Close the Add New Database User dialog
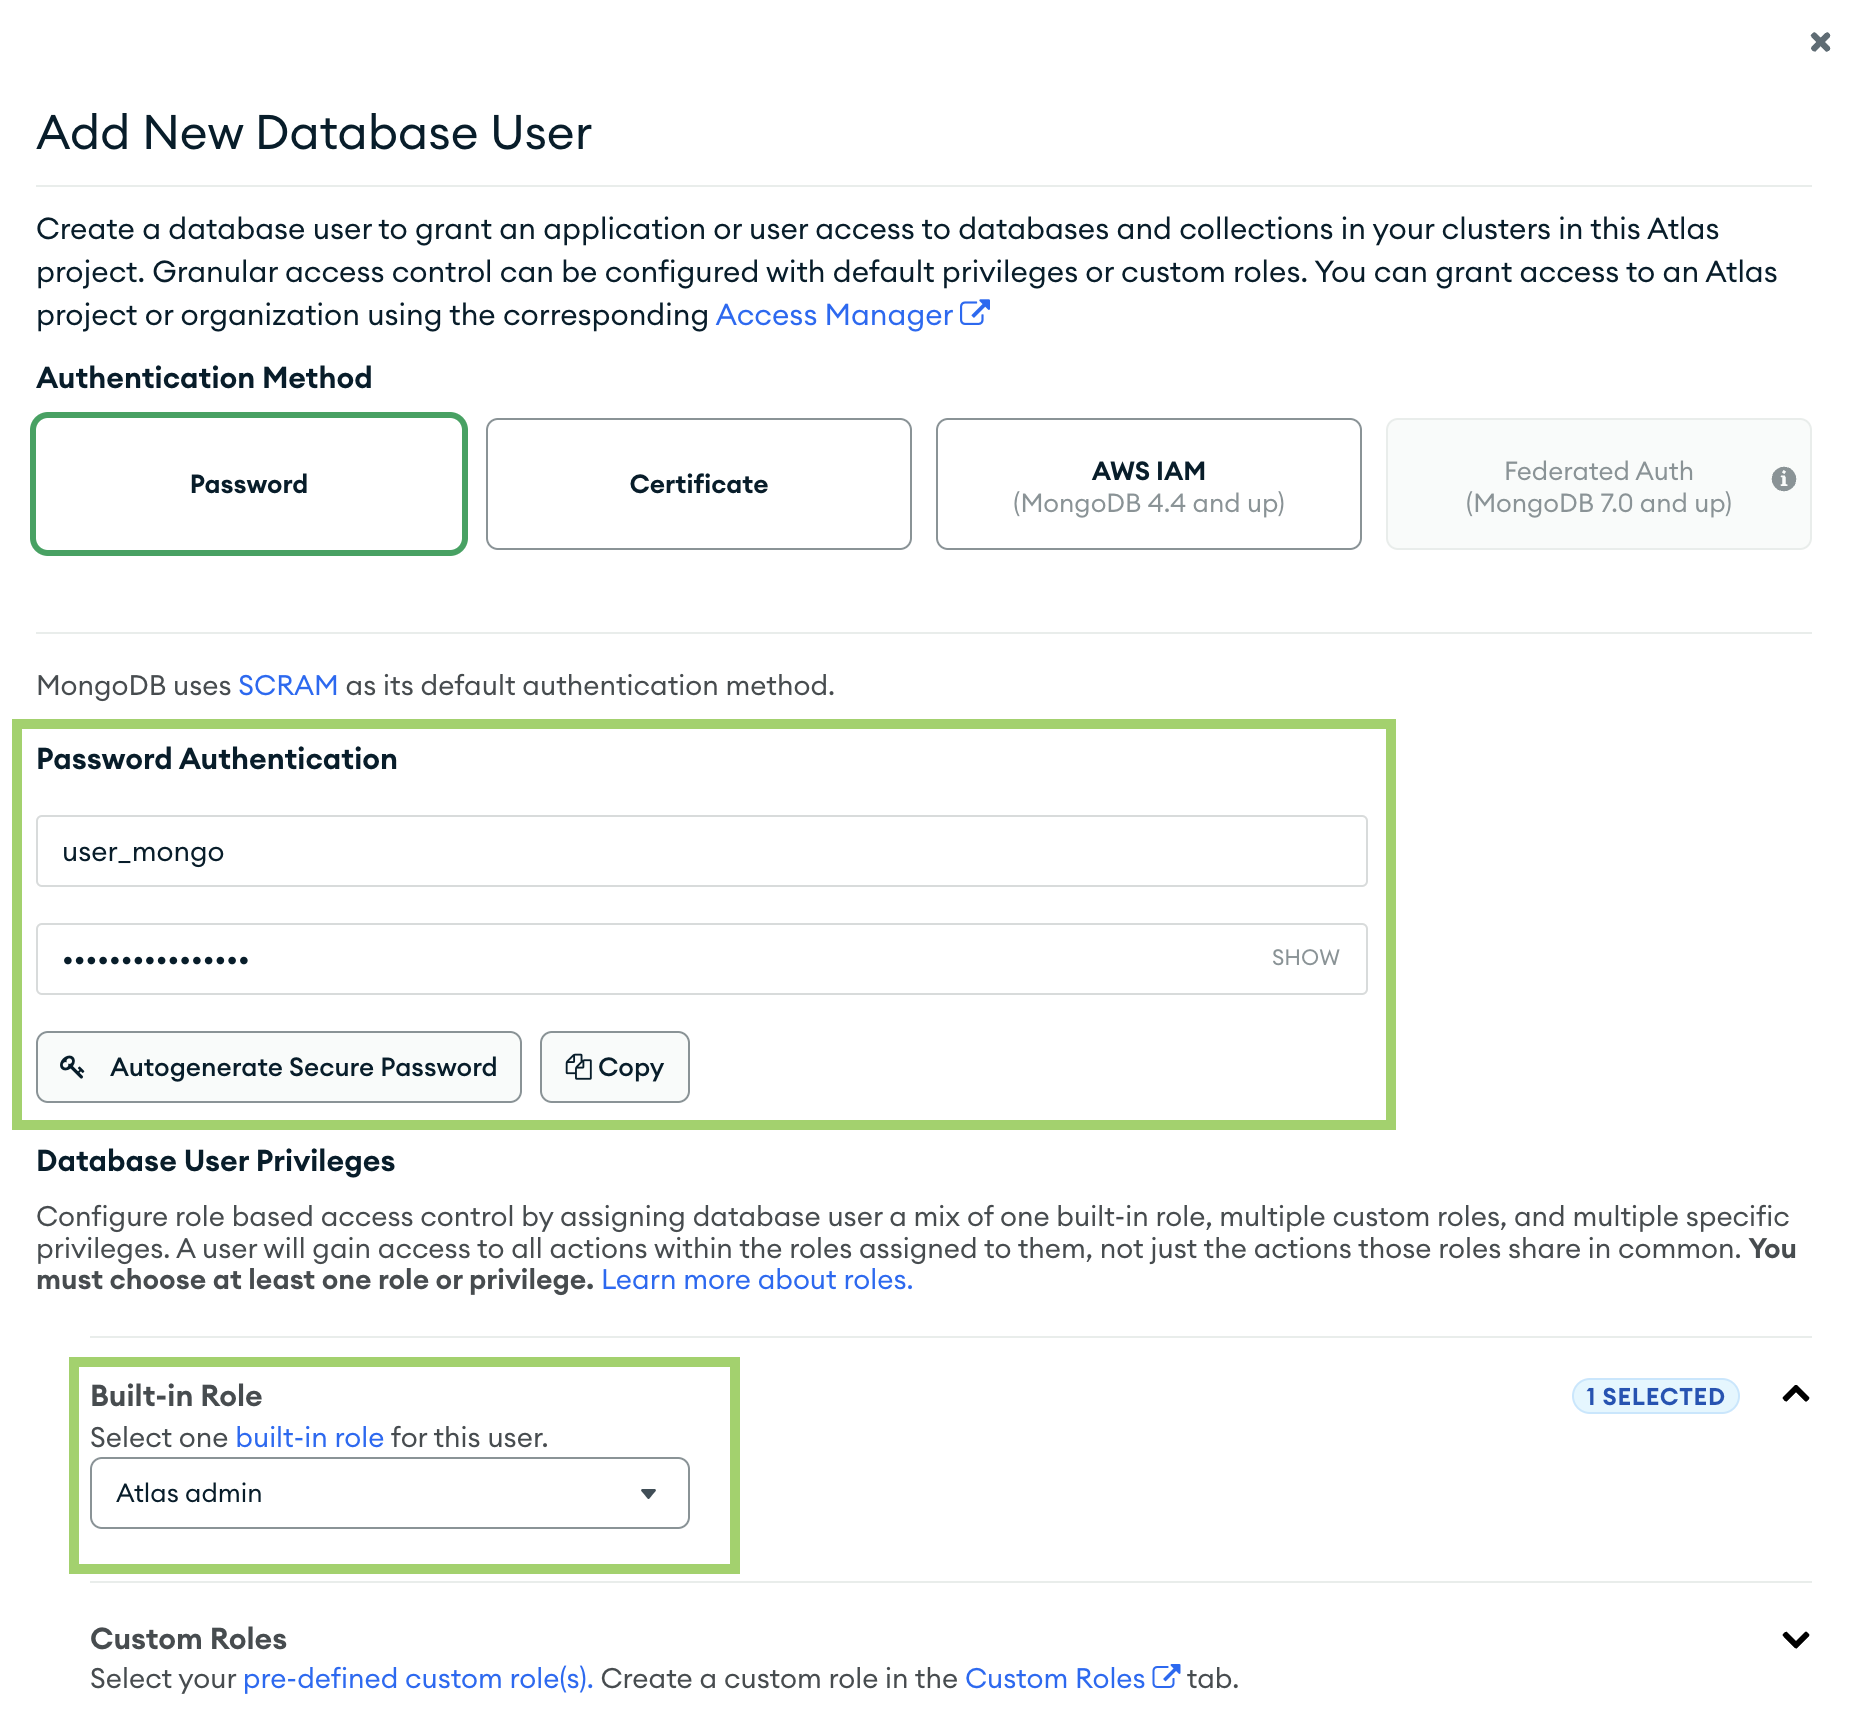This screenshot has height=1730, width=1854. pos(1820,42)
